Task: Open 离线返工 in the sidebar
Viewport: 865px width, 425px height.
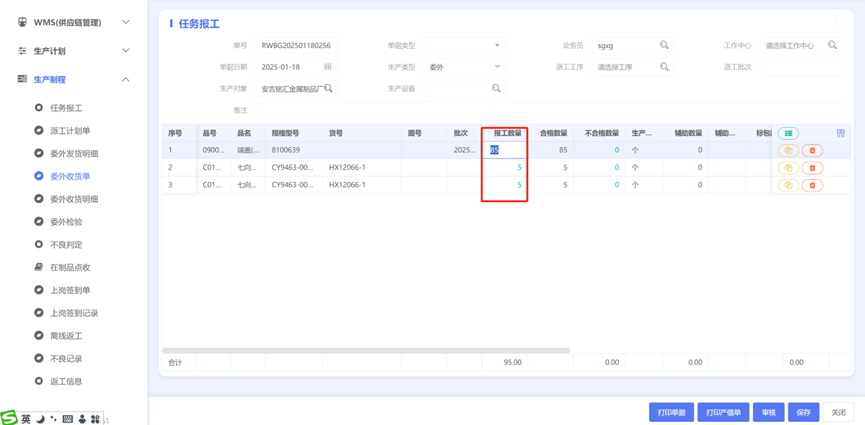Action: 66,336
